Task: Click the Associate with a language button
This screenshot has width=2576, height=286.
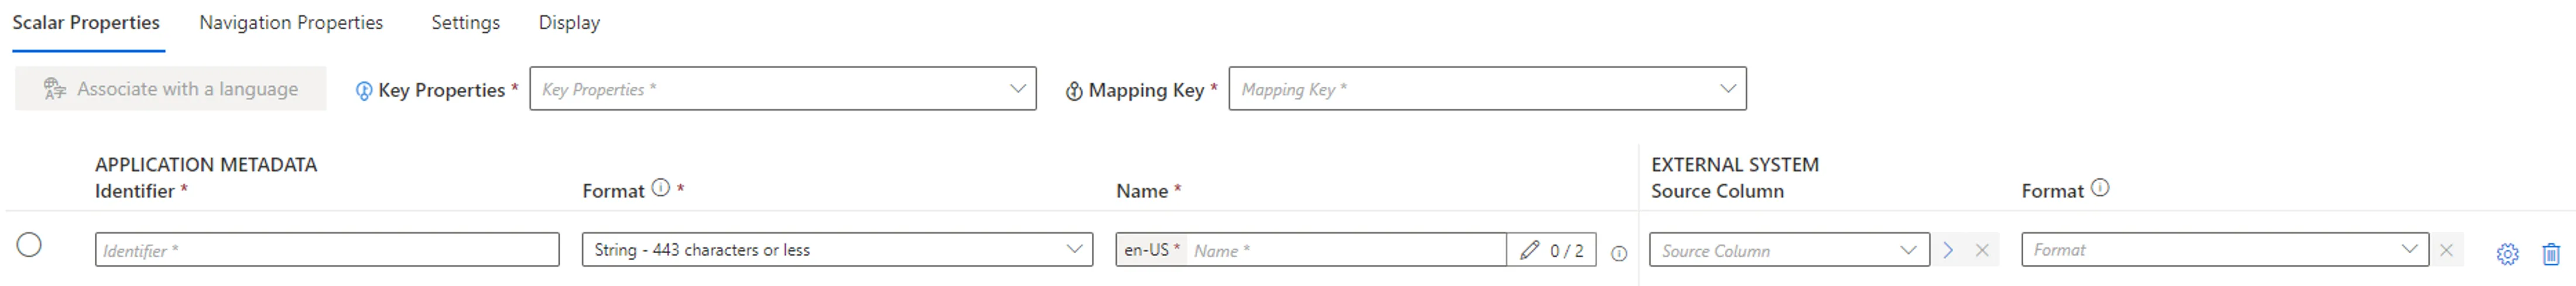Action: (x=171, y=89)
